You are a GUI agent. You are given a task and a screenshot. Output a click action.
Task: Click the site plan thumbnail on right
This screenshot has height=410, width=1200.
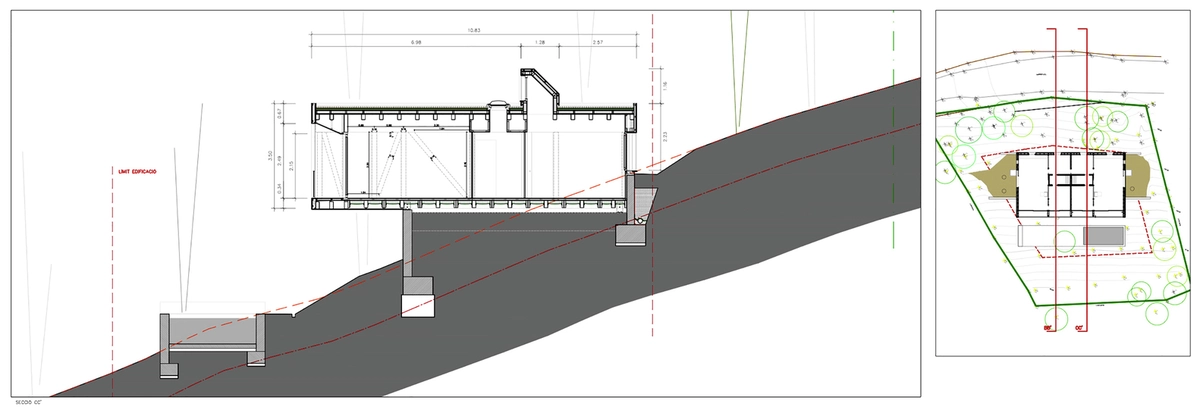(1065, 180)
